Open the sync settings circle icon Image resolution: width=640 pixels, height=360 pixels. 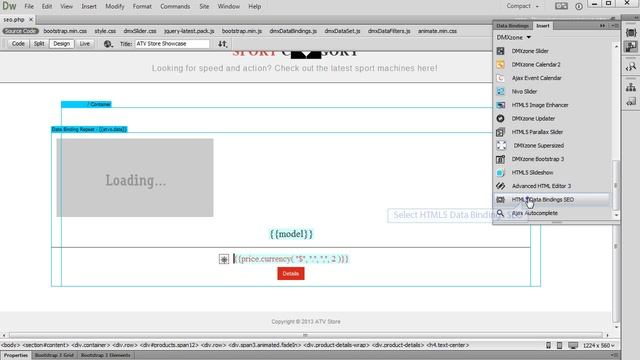(579, 6)
